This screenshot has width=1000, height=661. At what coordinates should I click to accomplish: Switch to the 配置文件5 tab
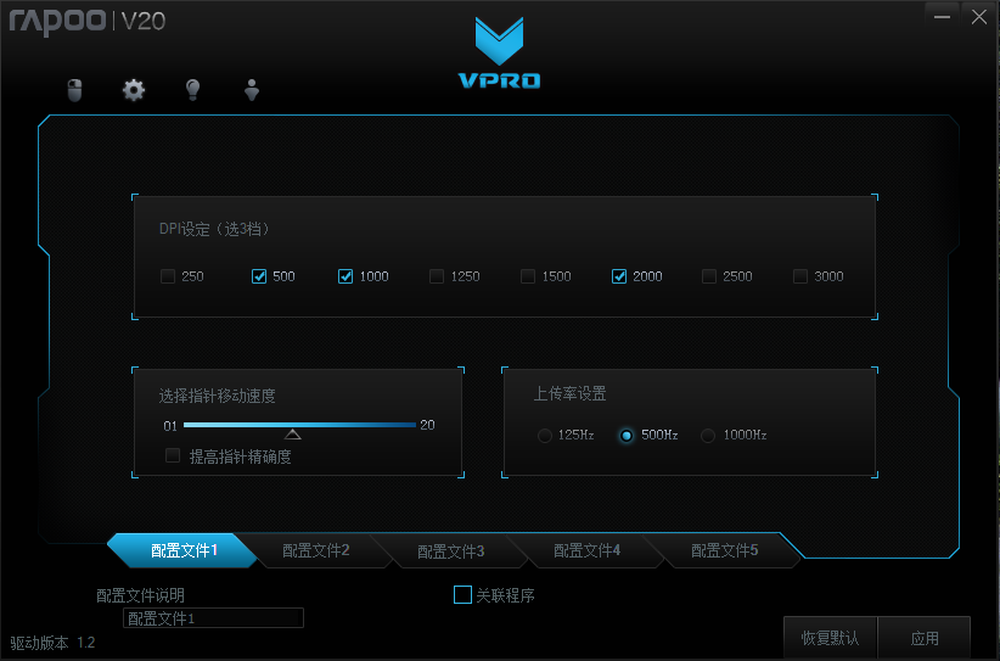tap(724, 550)
